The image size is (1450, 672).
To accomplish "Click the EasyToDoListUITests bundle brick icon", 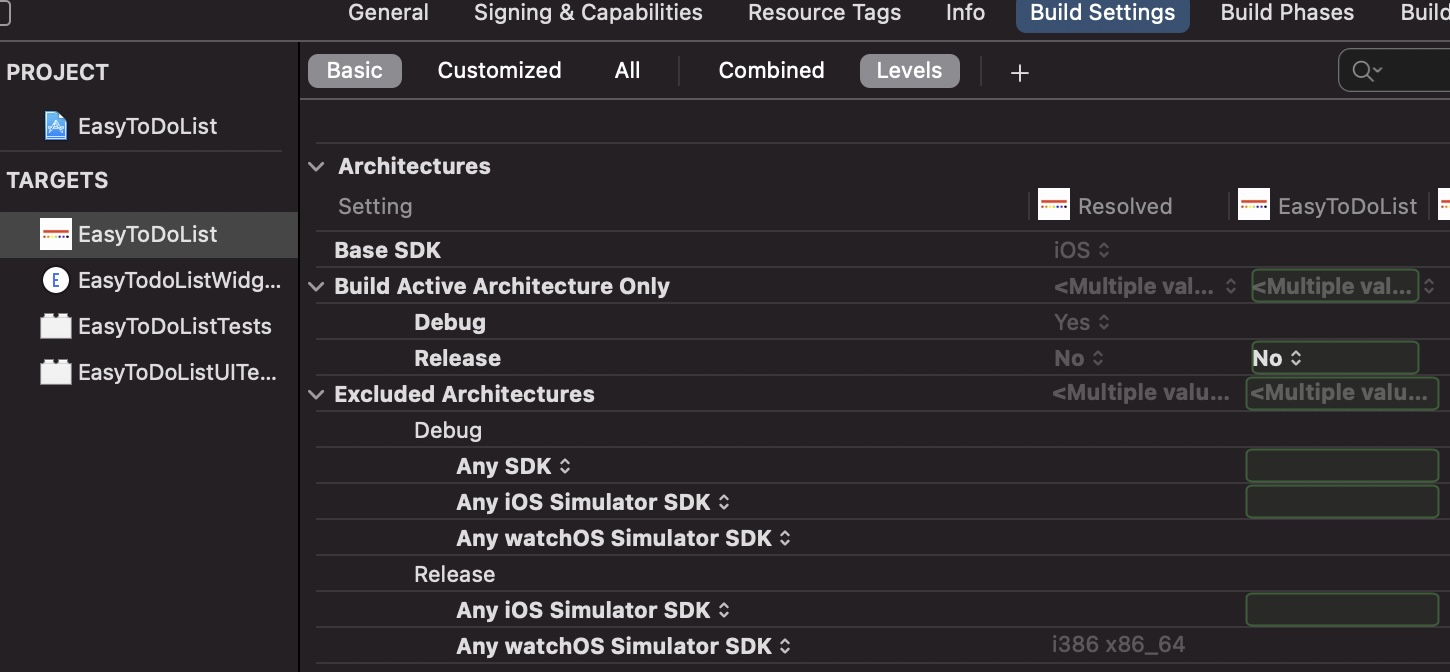I will point(56,372).
